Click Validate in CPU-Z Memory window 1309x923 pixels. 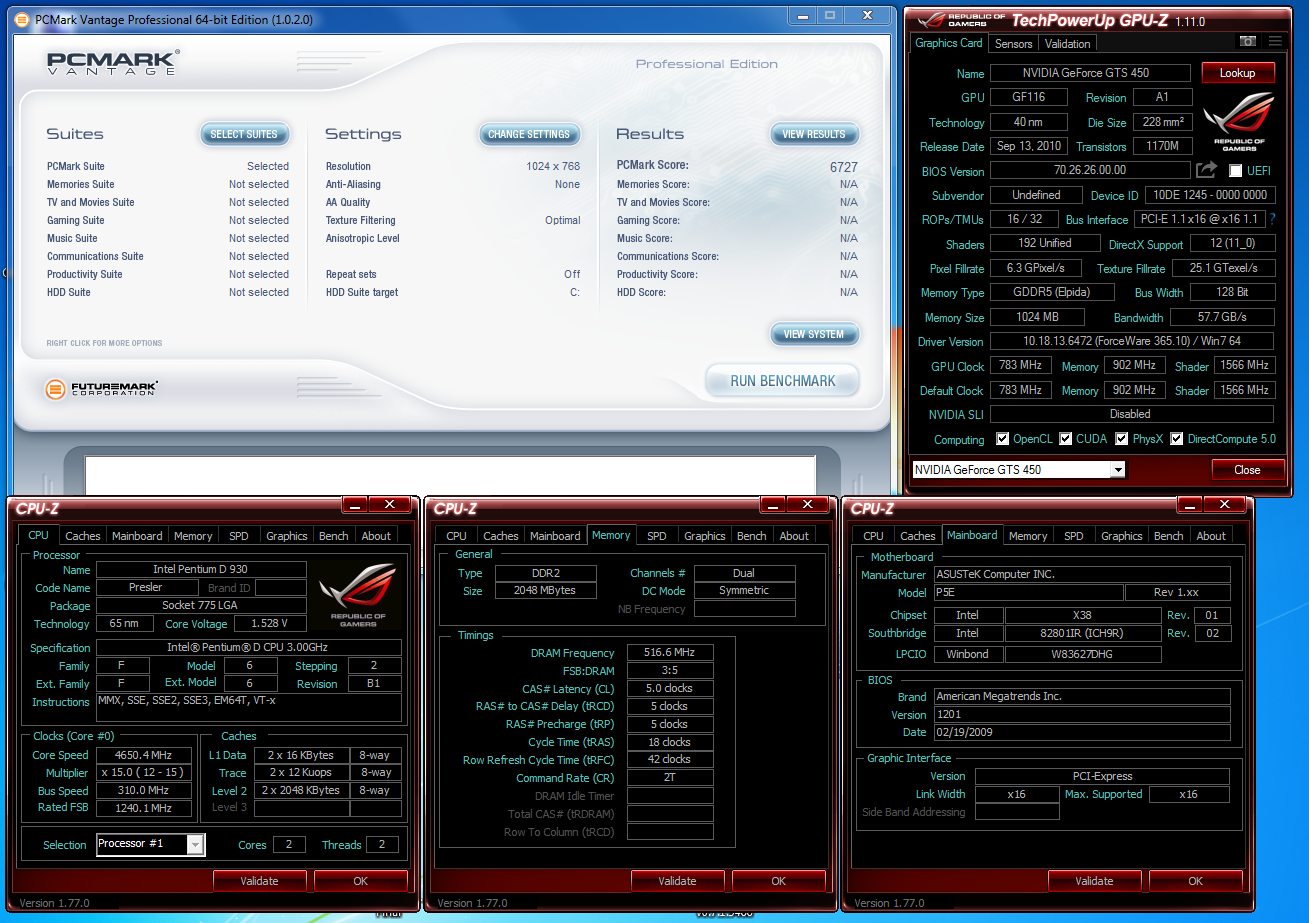click(x=677, y=881)
